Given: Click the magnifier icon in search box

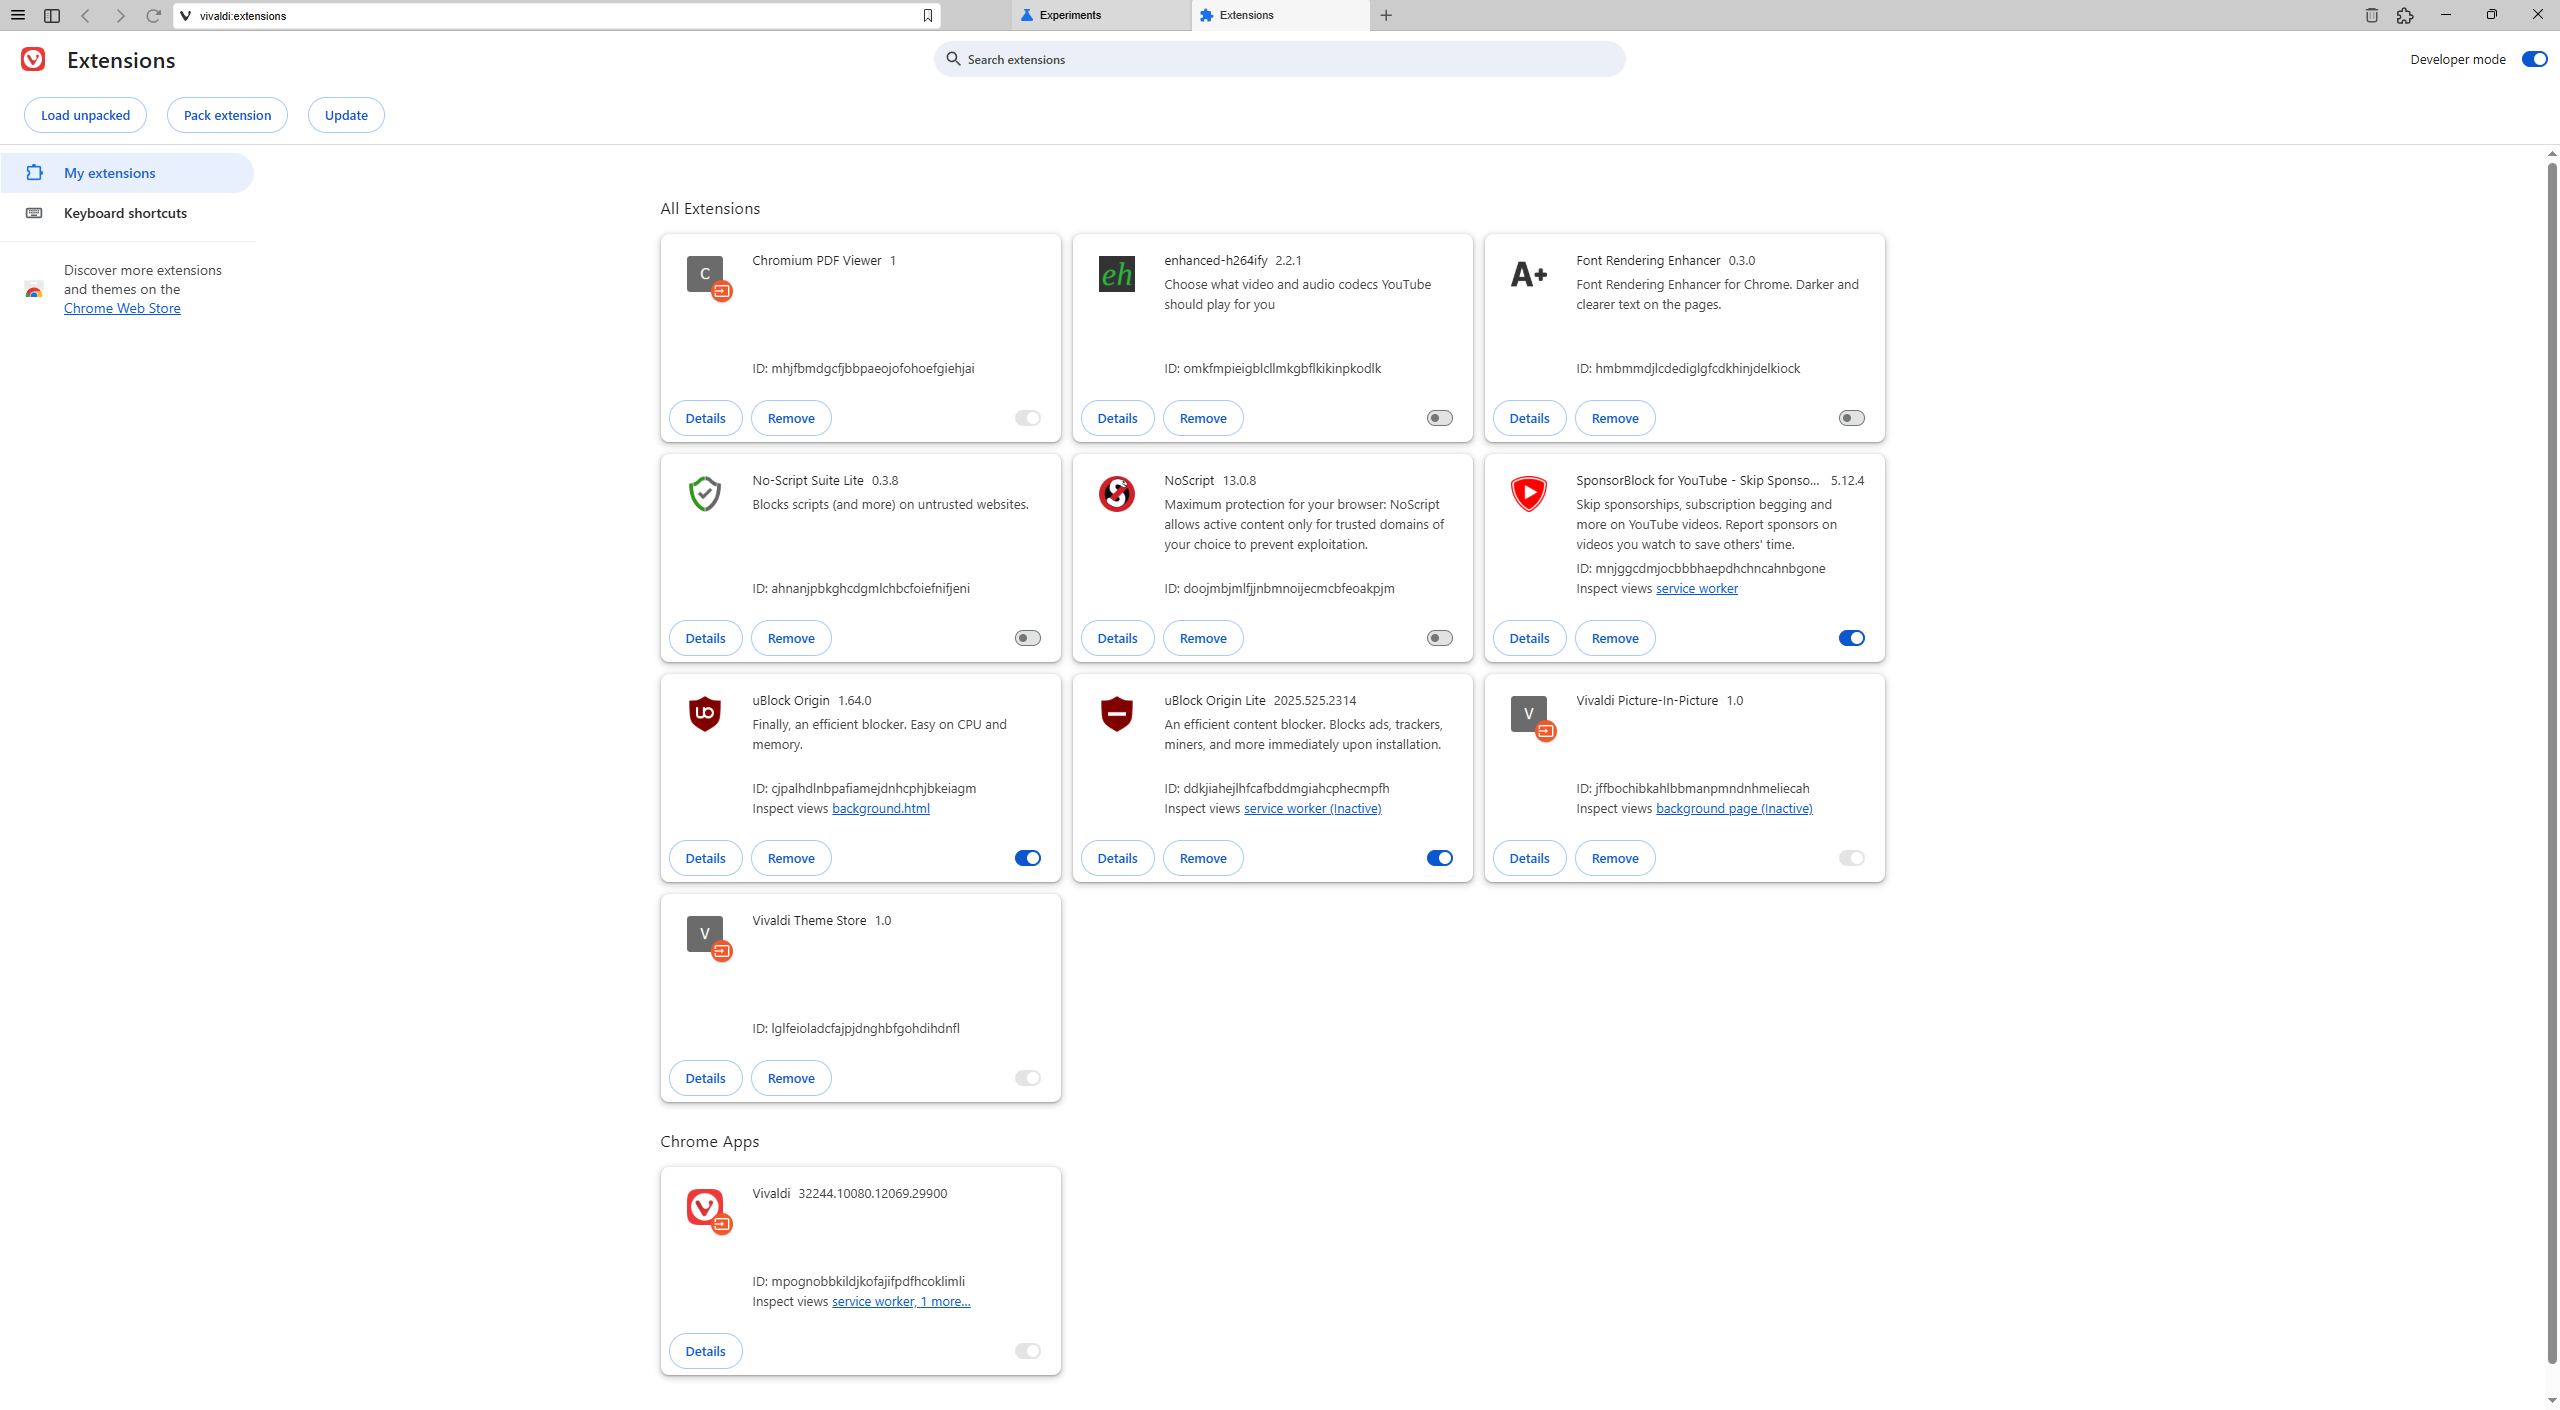Looking at the screenshot, I should [953, 59].
